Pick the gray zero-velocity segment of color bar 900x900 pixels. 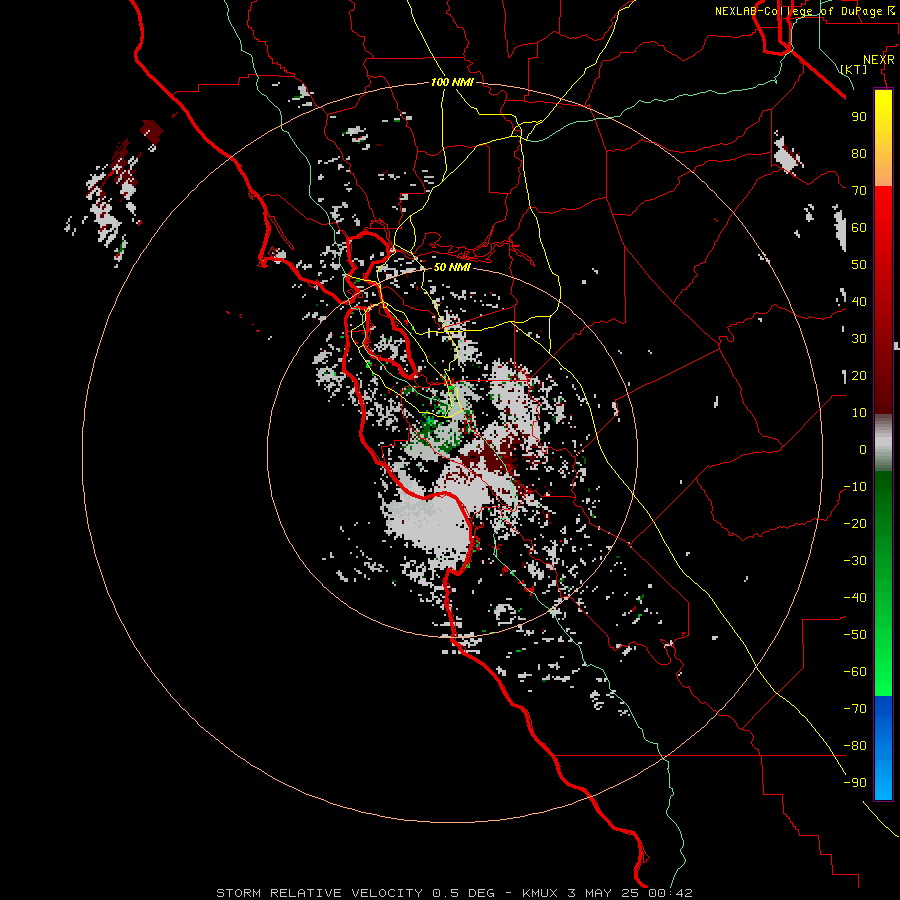(x=883, y=443)
